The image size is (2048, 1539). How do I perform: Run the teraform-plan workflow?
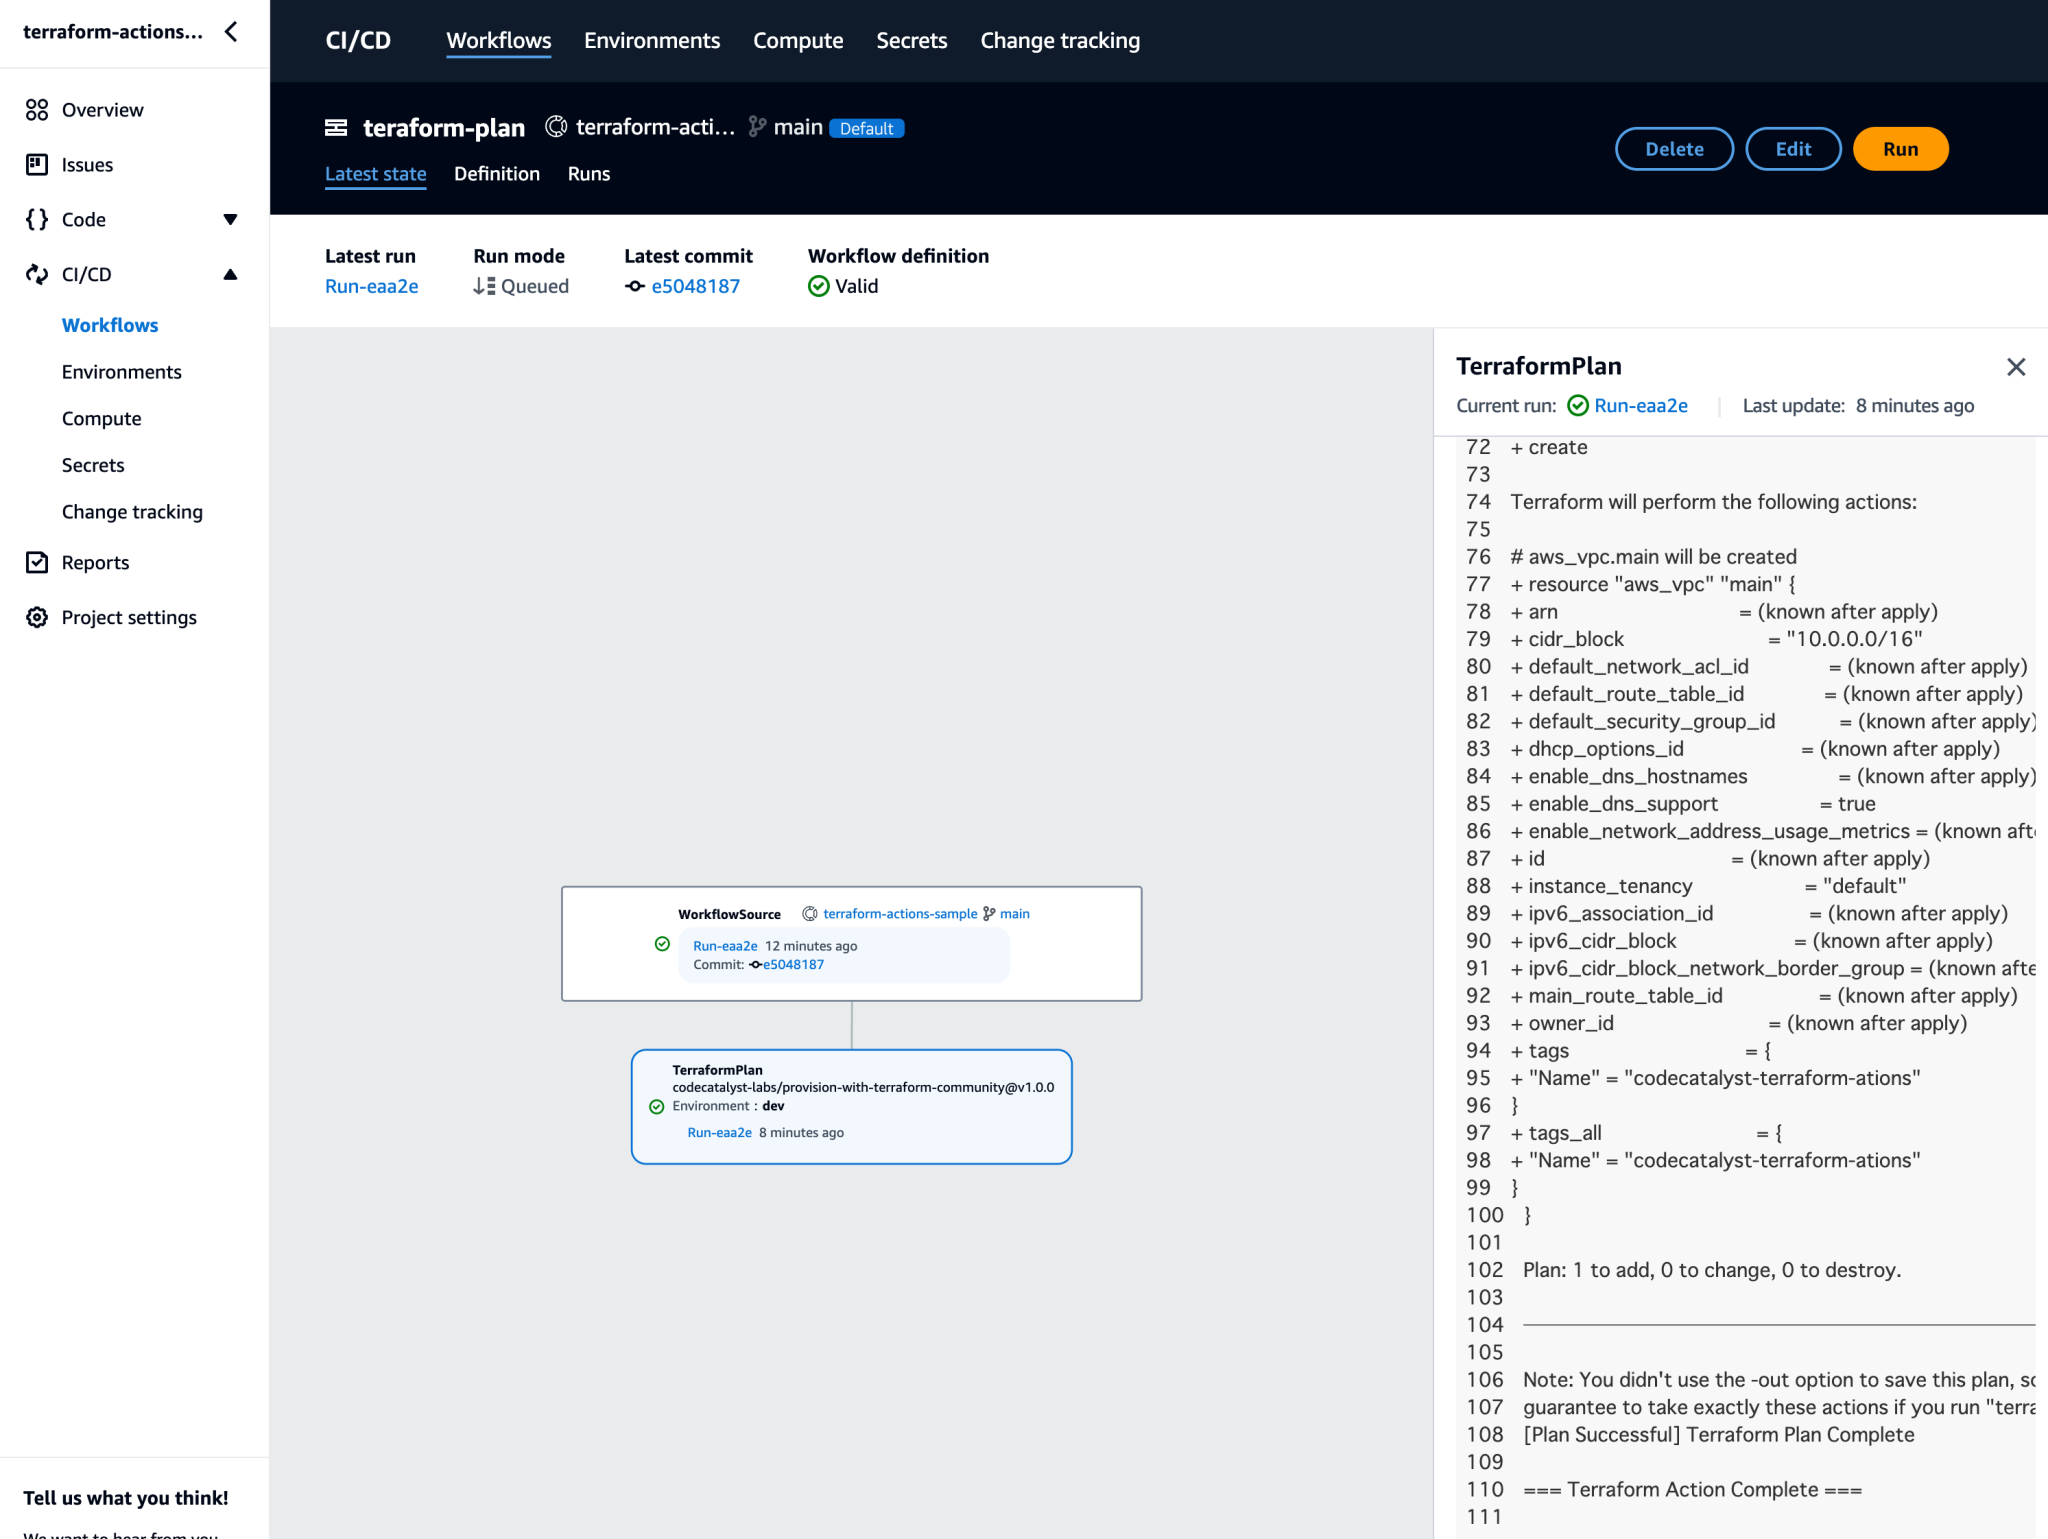[x=1899, y=148]
